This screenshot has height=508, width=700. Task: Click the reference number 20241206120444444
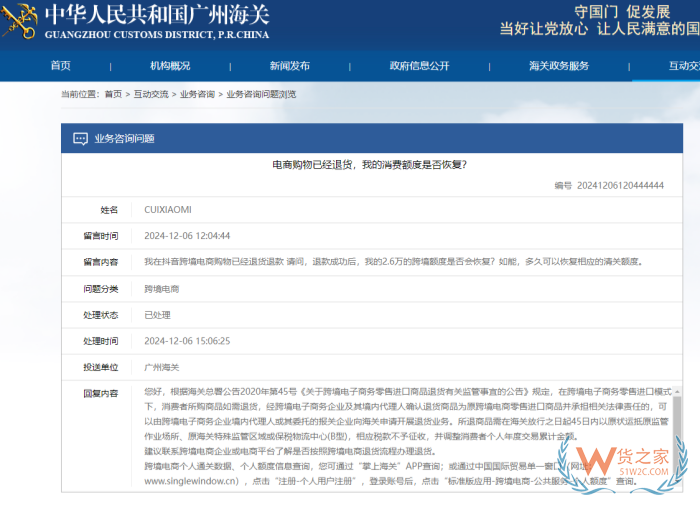coord(620,185)
